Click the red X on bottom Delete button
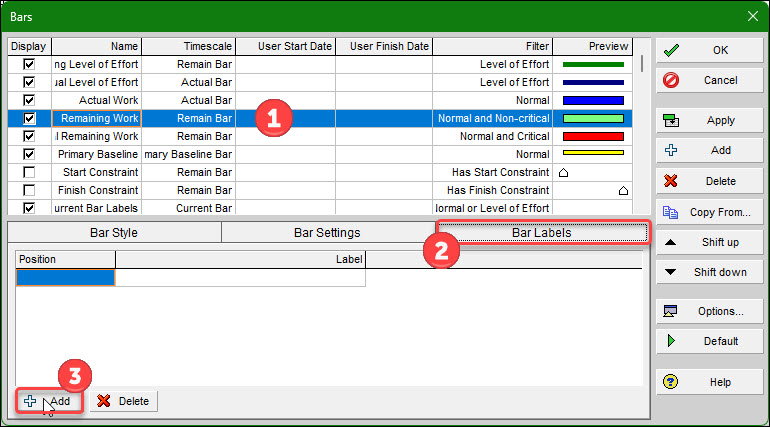Viewport: 770px width, 427px height. click(104, 401)
